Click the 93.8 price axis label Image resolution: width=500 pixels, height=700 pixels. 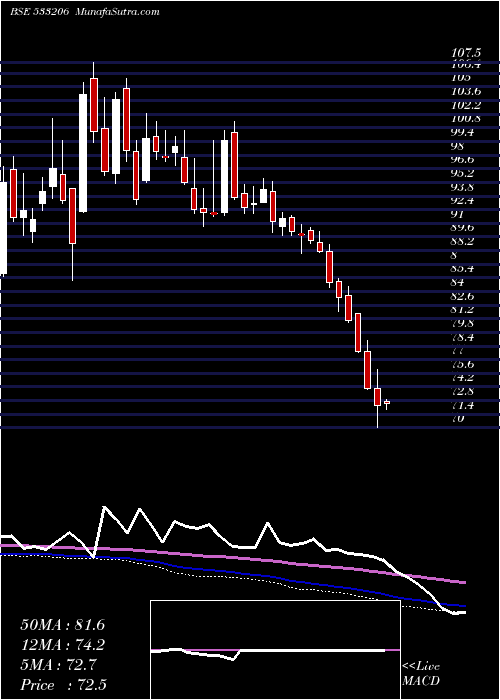pyautogui.click(x=463, y=187)
